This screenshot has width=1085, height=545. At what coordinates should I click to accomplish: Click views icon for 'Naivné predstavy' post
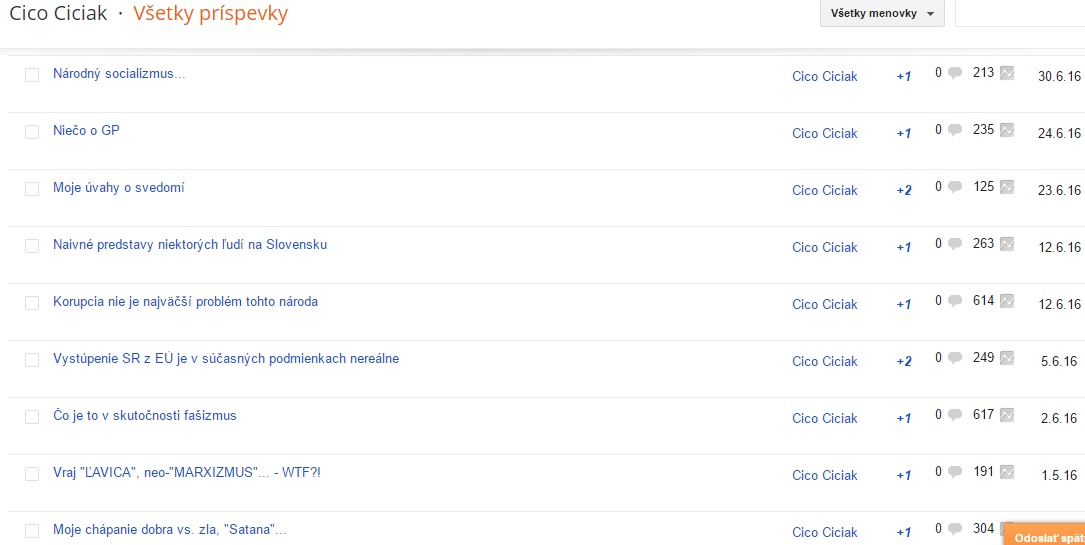[1007, 244]
